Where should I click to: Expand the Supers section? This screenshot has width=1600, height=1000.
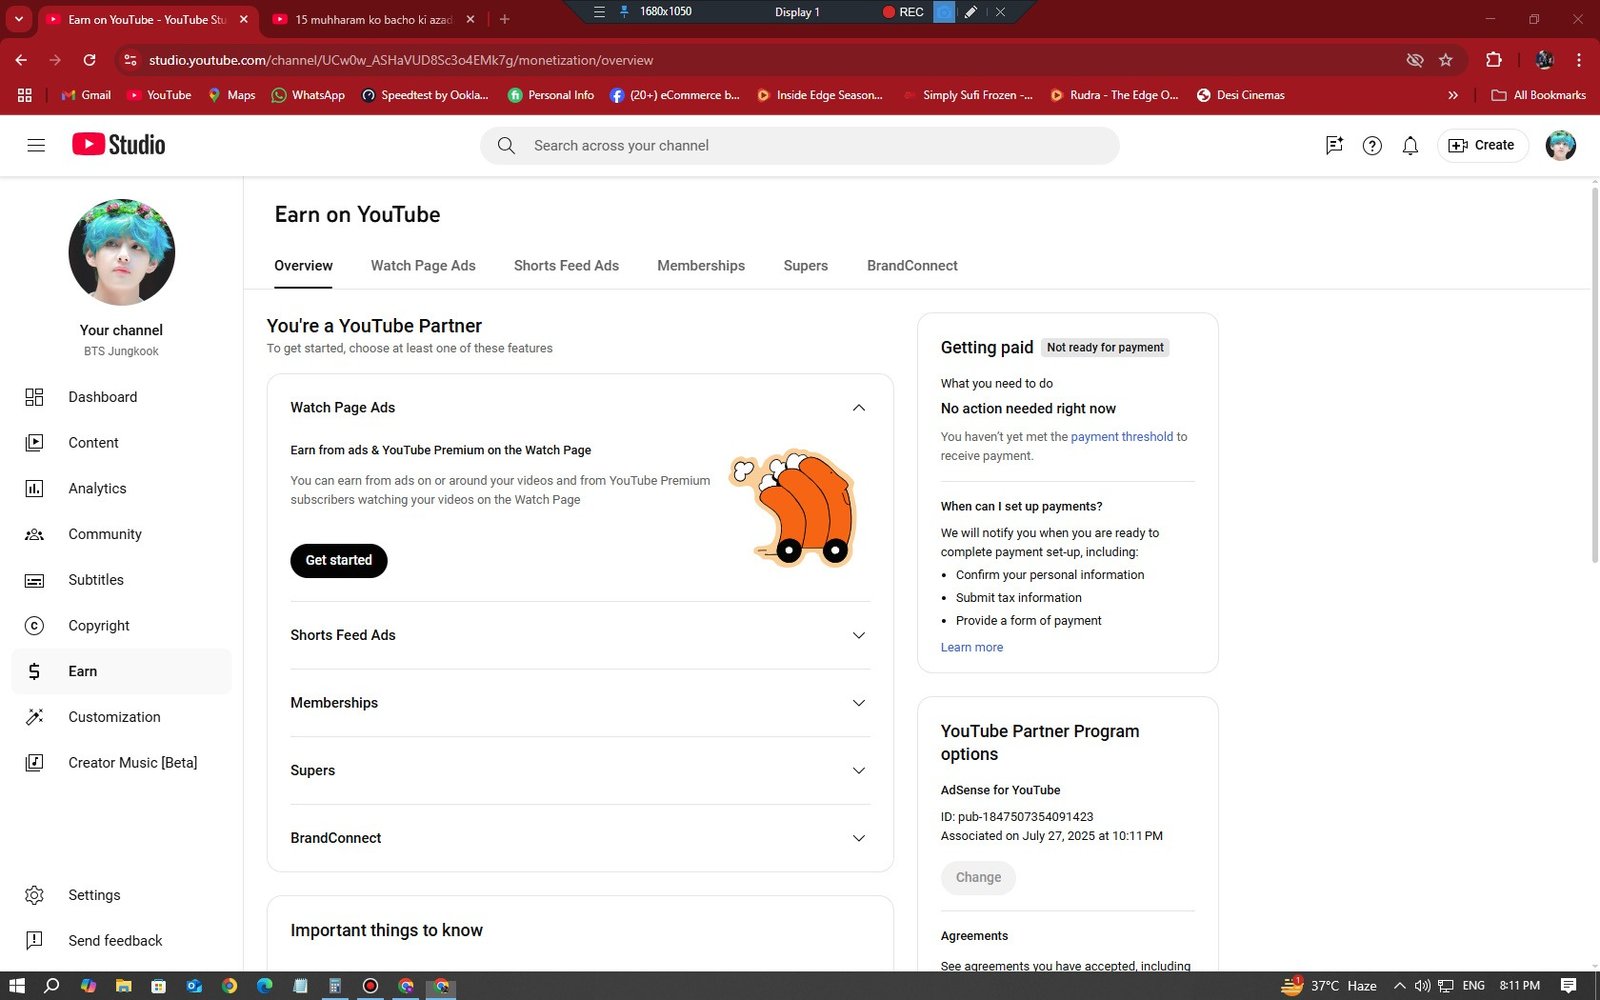pyautogui.click(x=858, y=771)
